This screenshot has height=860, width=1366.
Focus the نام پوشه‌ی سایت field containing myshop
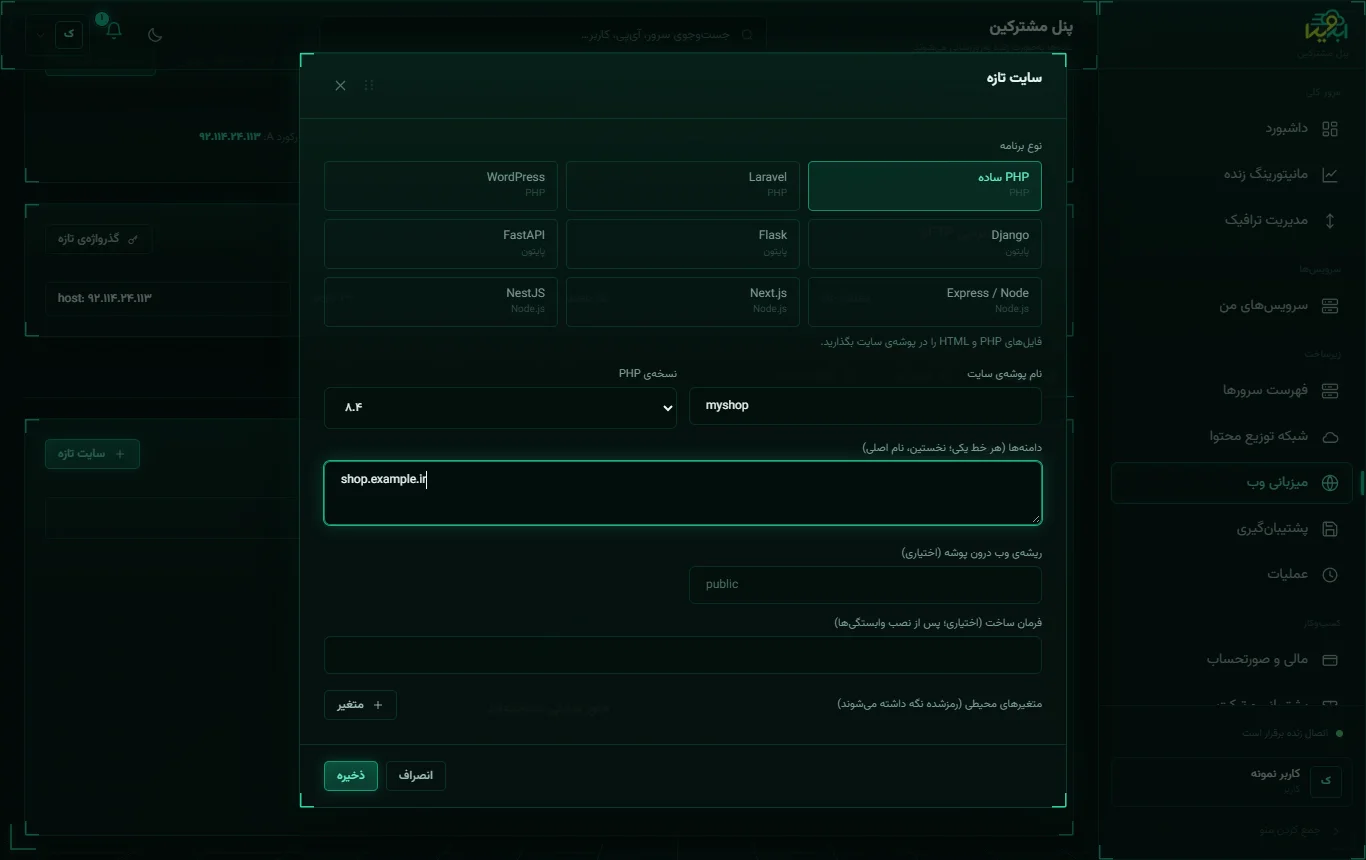tap(866, 406)
